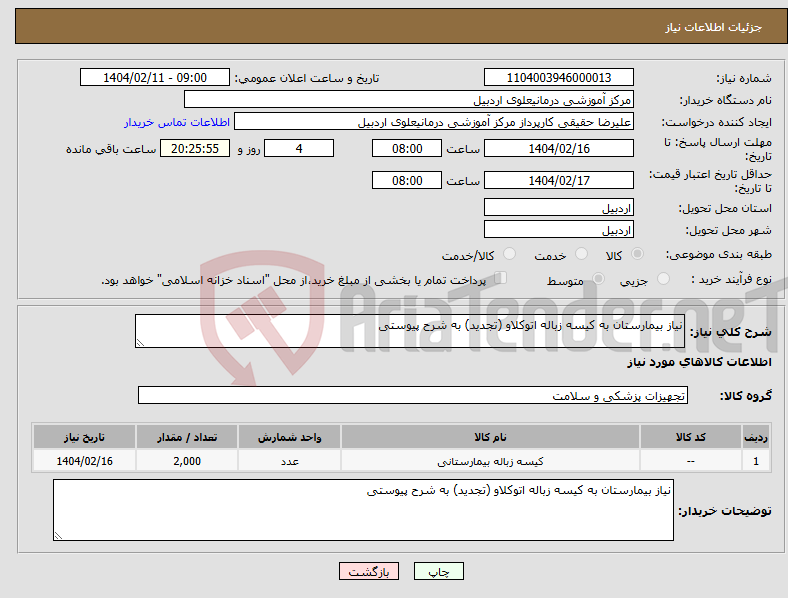Click the quantity cell 2,000
Screen dimensions: 788x598
[x=186, y=461]
